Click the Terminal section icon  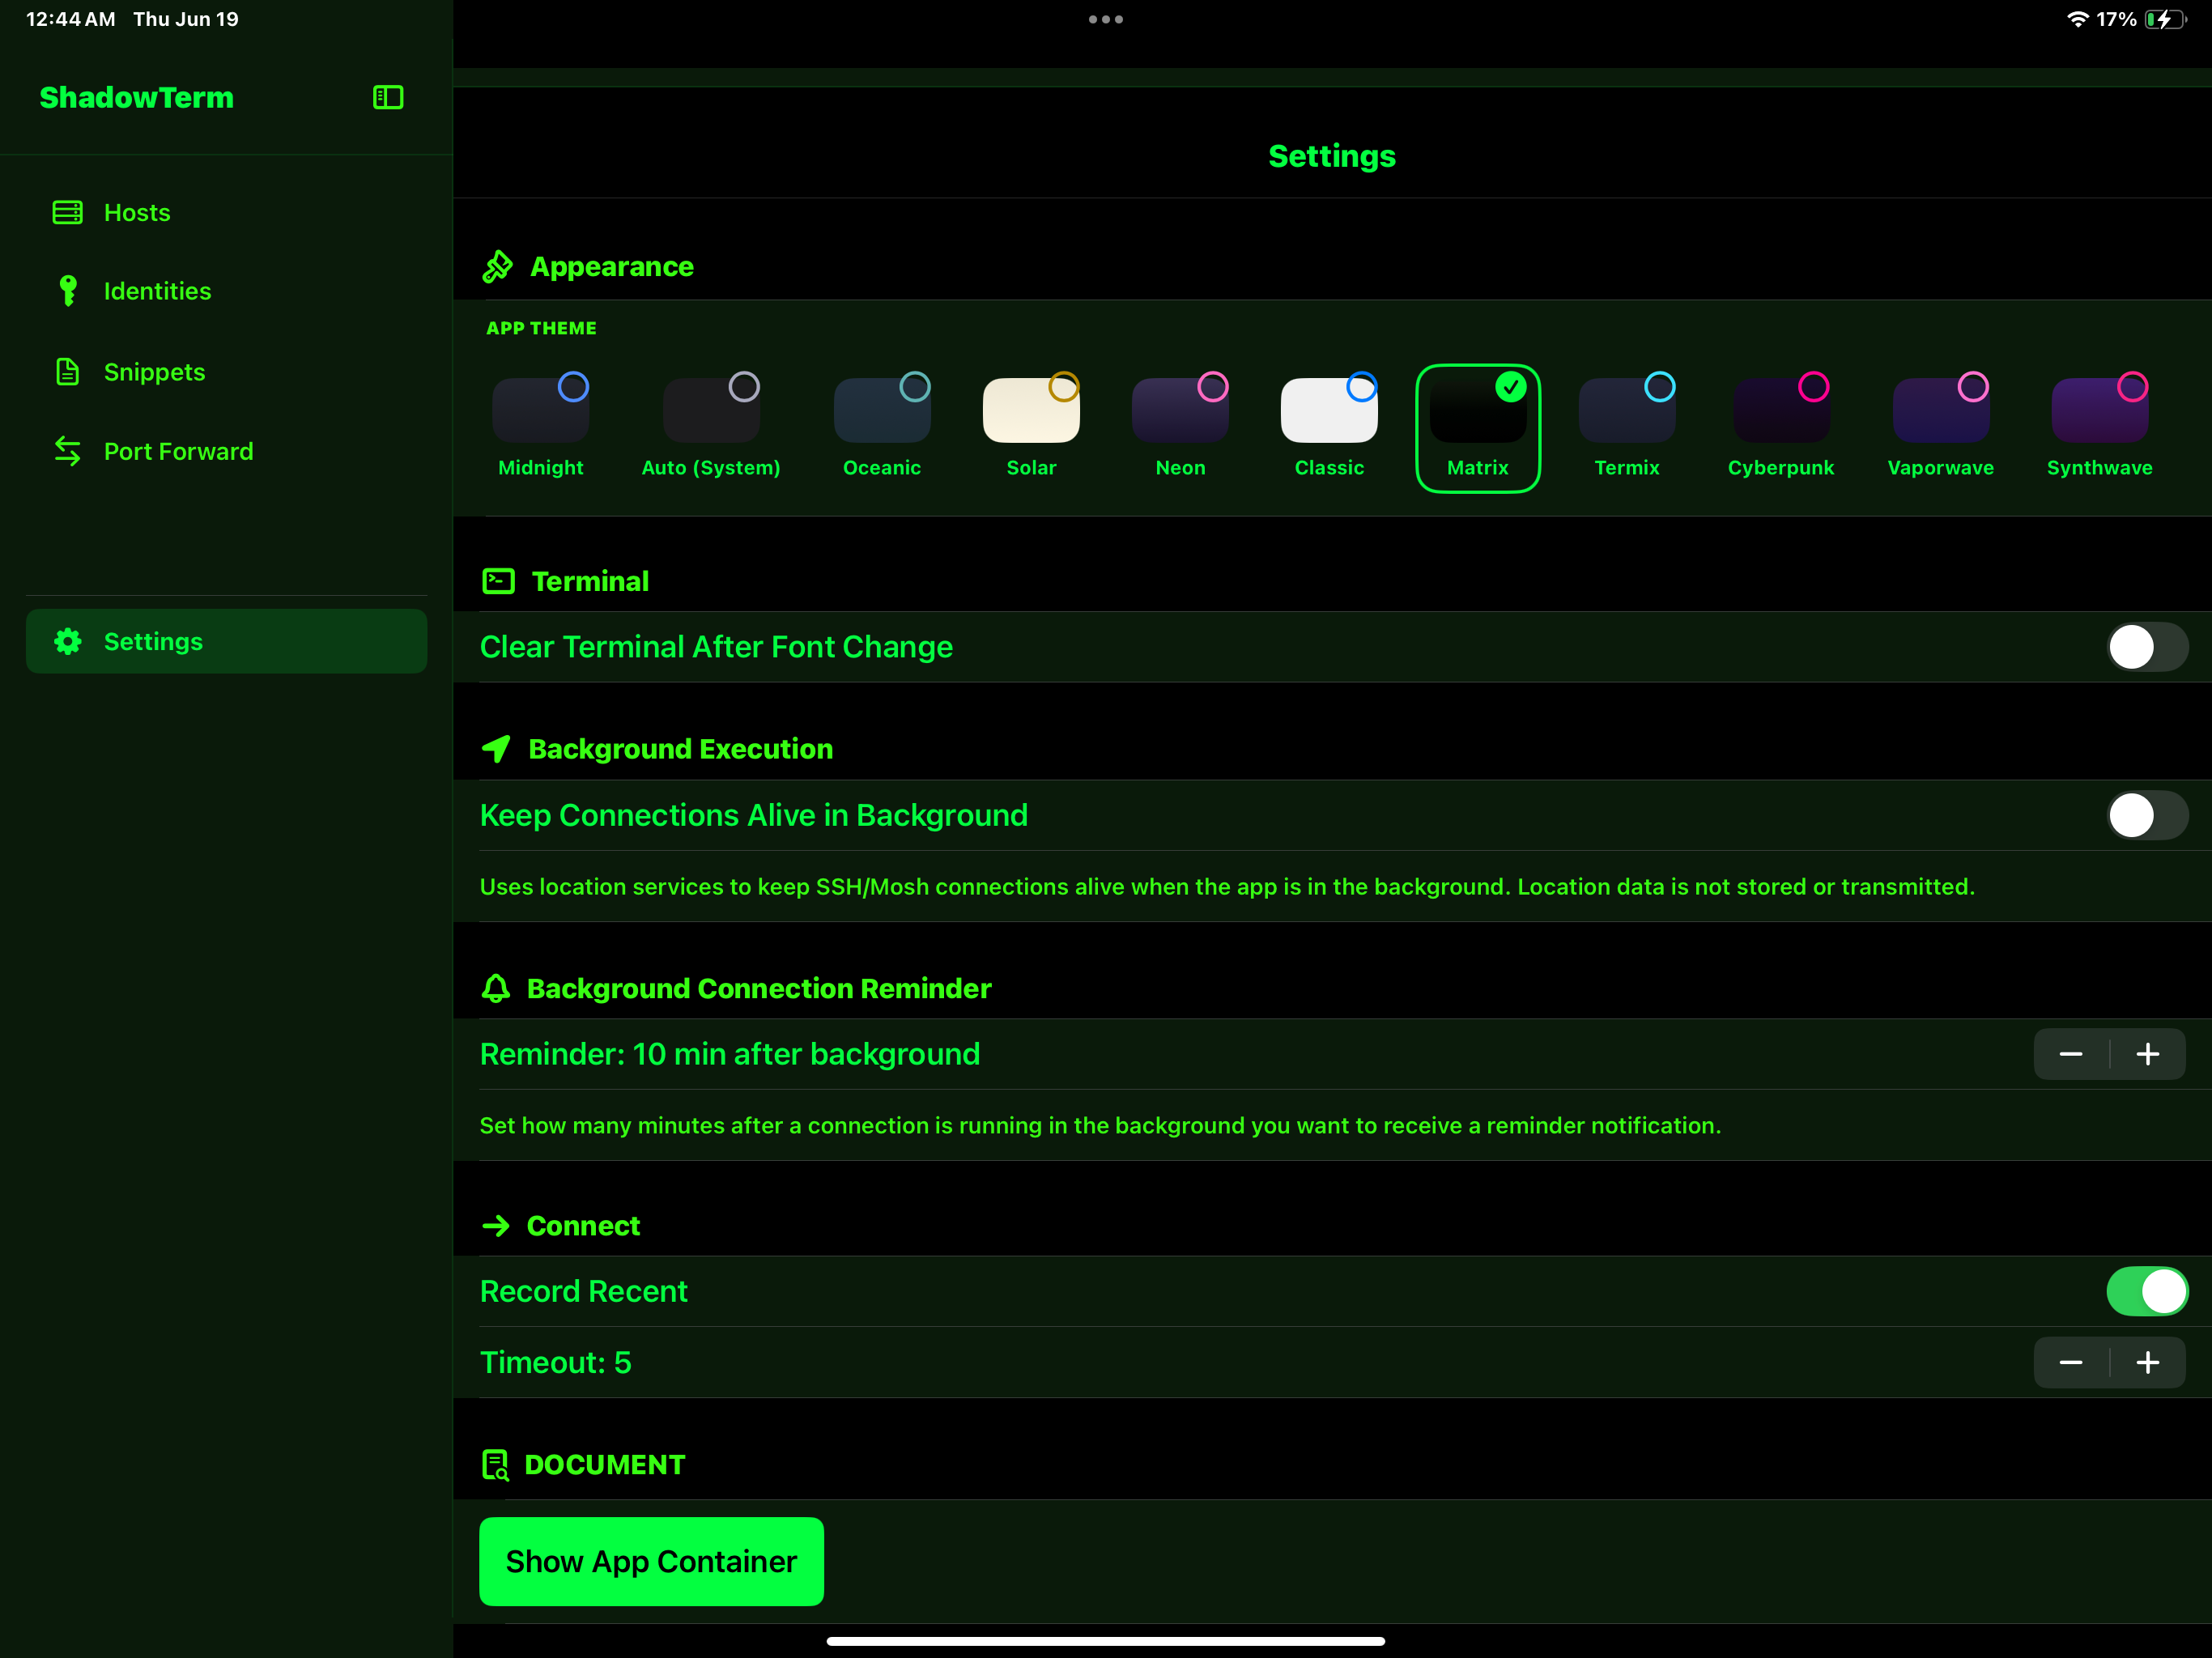click(x=498, y=581)
